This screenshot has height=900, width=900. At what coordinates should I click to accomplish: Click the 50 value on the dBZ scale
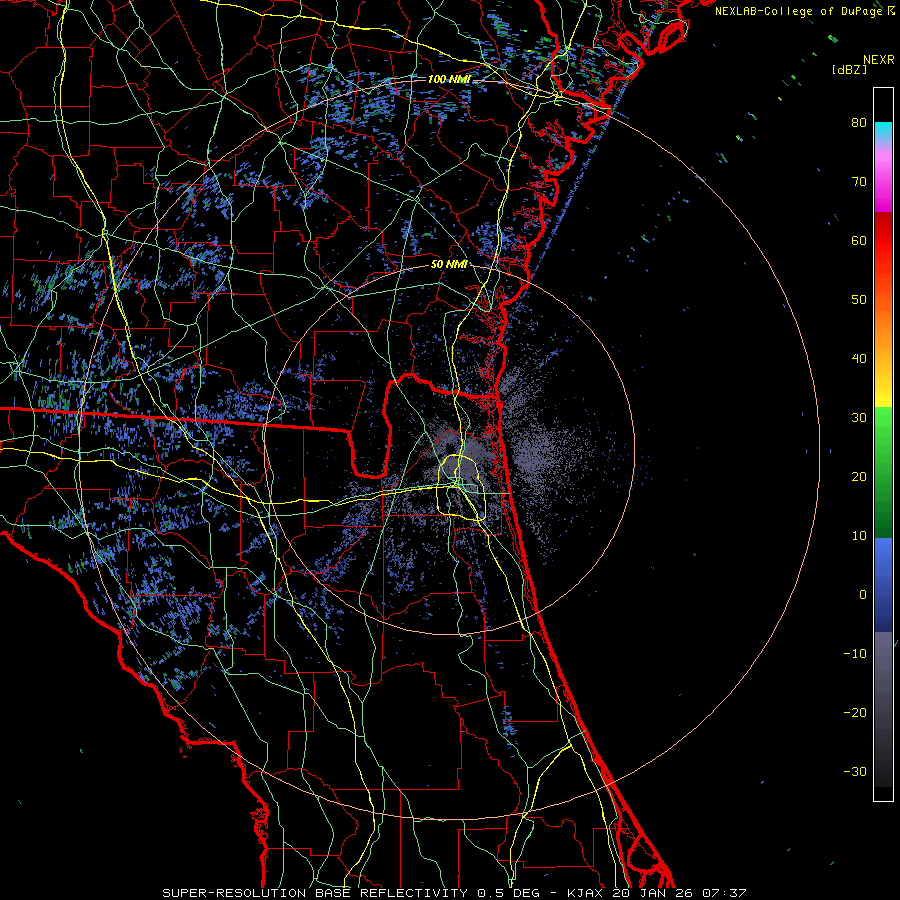[x=859, y=300]
